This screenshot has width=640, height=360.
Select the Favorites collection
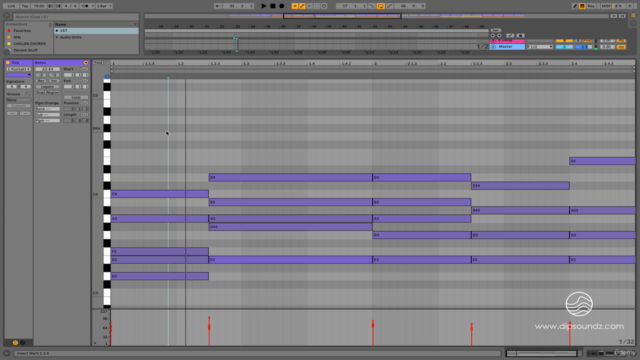pos(22,31)
